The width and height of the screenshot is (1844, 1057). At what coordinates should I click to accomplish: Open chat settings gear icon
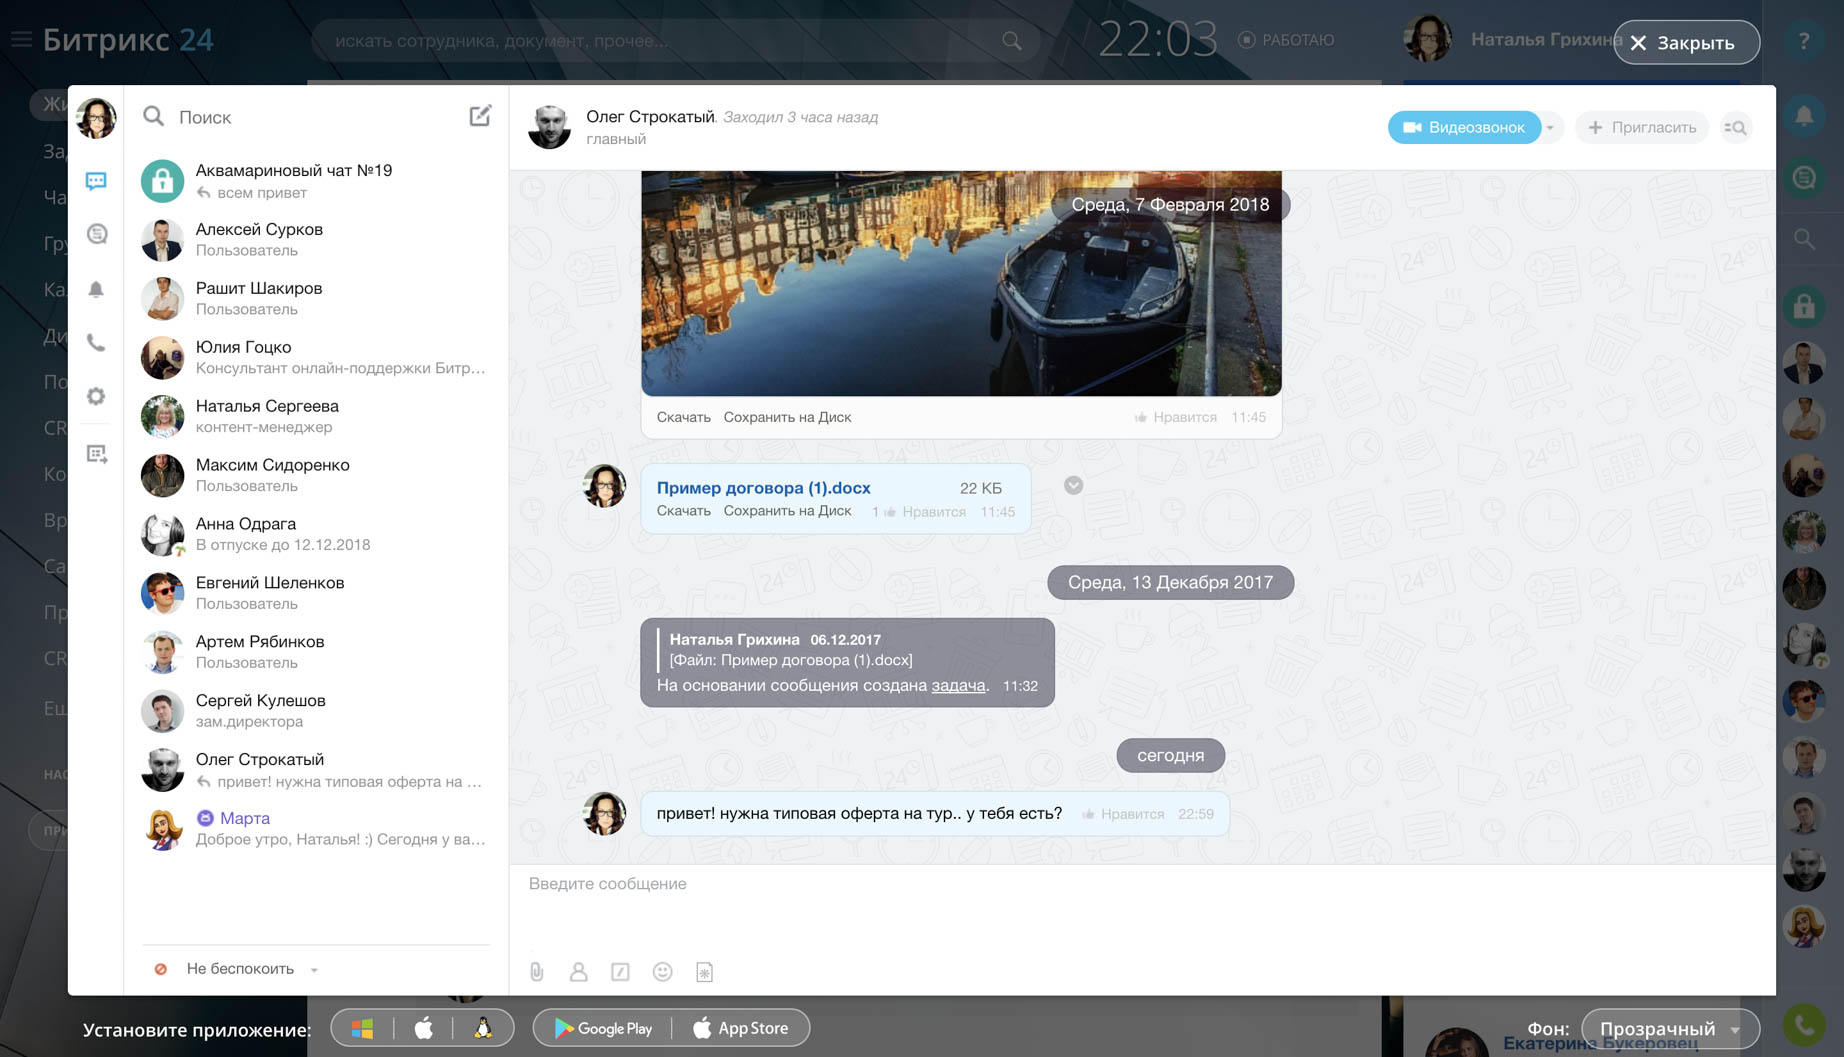(96, 397)
